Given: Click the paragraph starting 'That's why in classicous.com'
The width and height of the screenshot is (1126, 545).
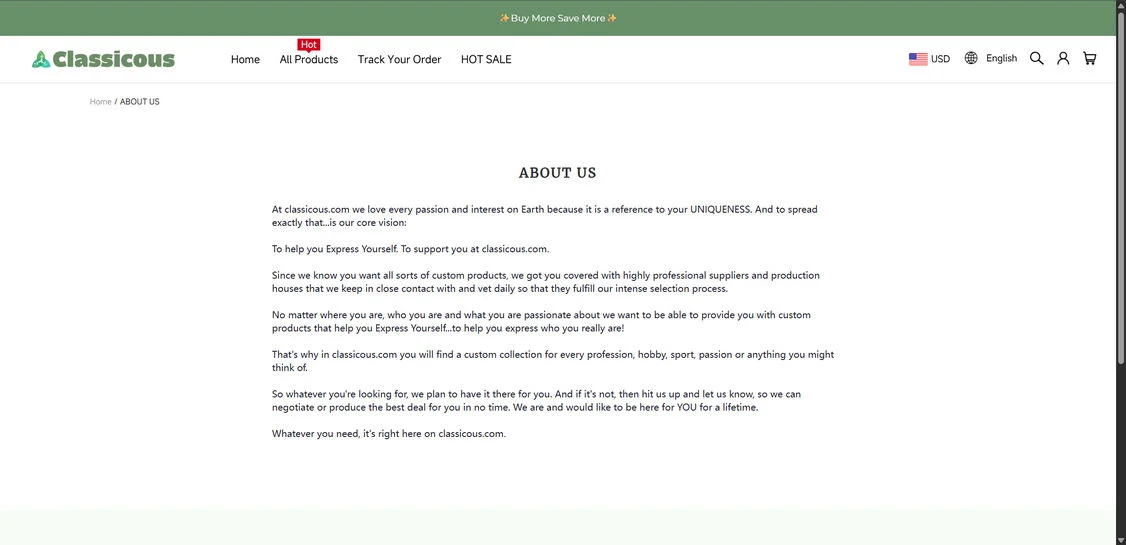Looking at the screenshot, I should tap(553, 361).
